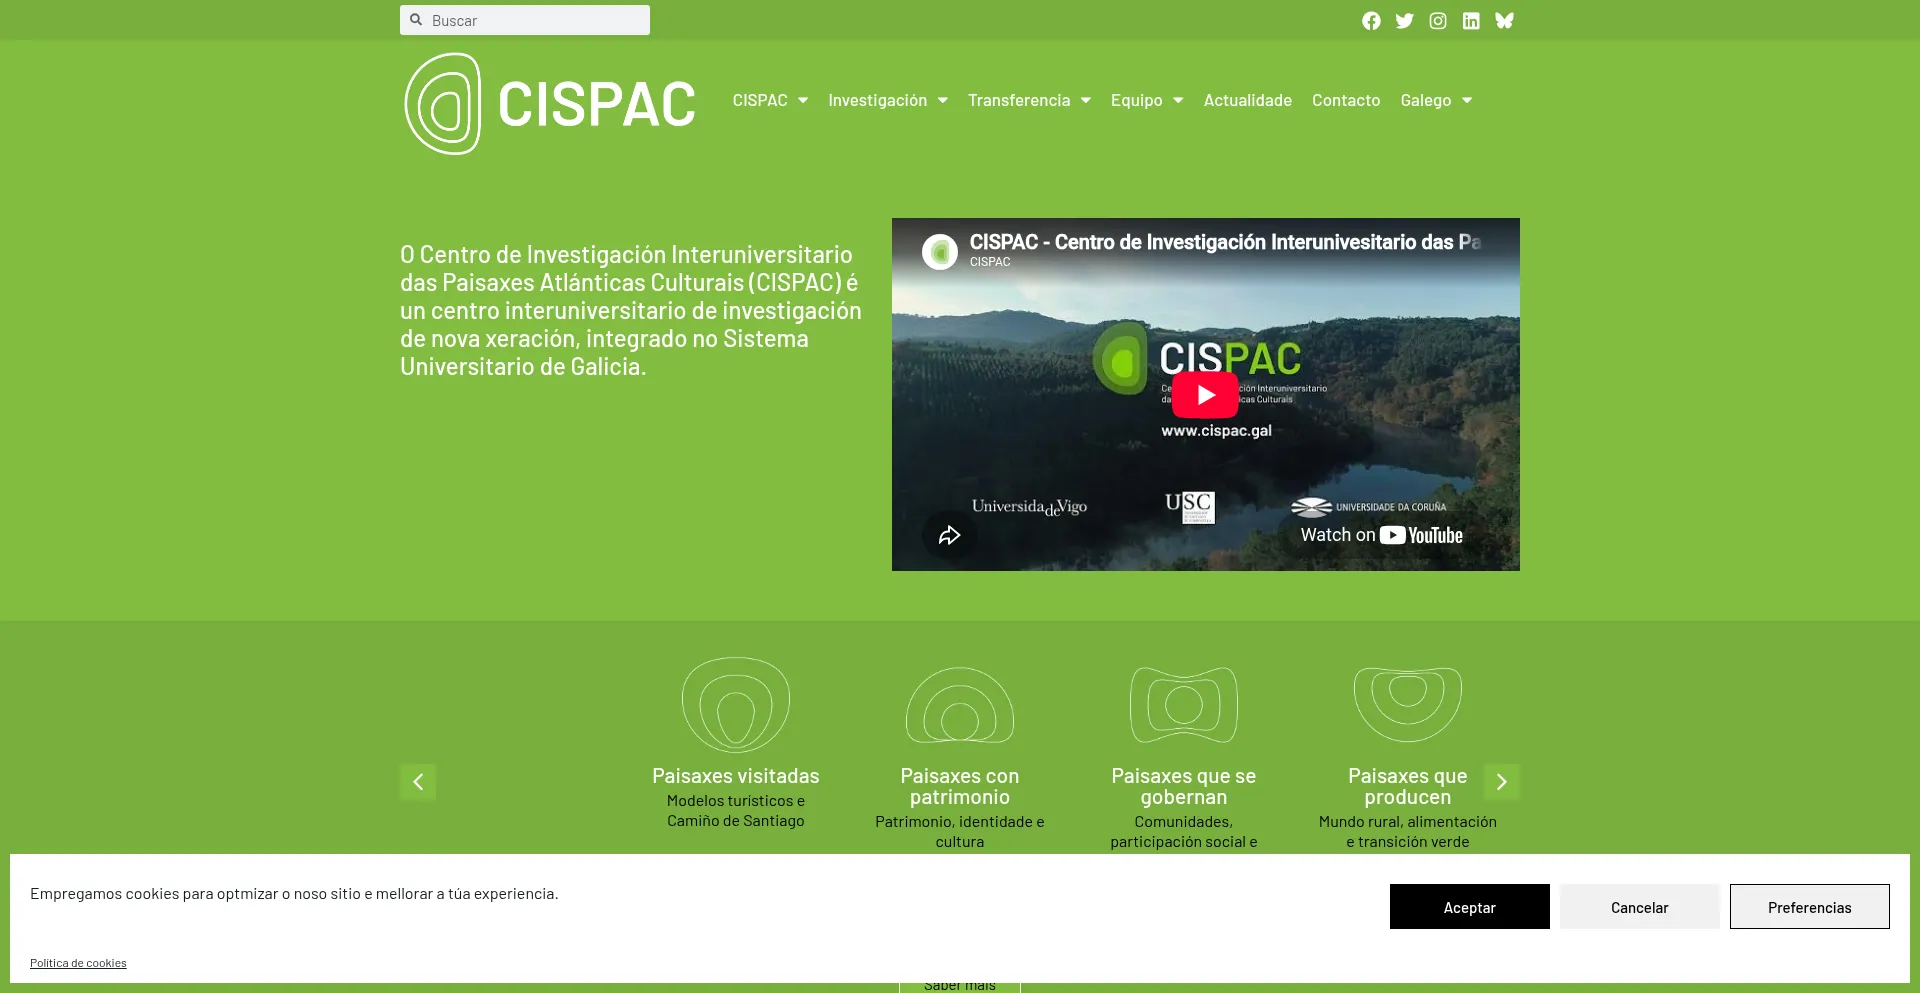1920x993 pixels.
Task: Open the CISPAC Twitter profile icon
Action: click(1404, 21)
